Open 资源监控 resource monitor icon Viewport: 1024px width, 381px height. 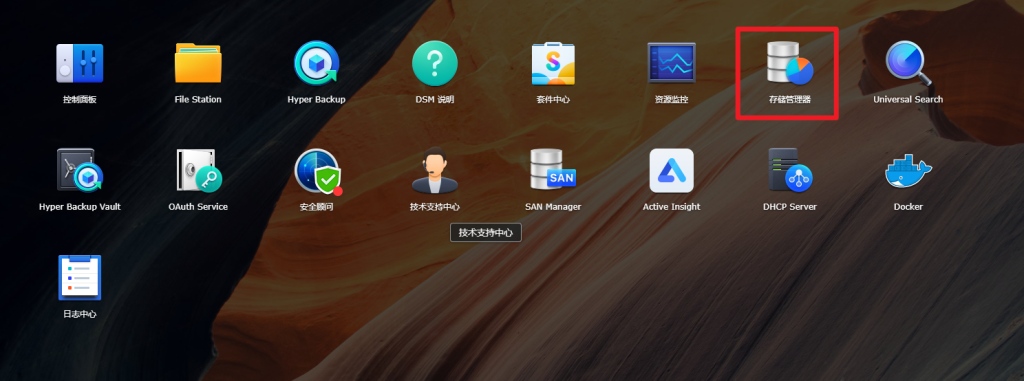(x=671, y=63)
